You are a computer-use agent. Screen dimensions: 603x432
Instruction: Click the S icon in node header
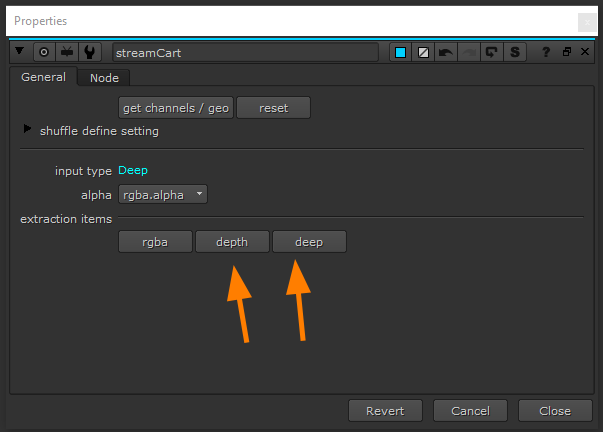point(515,52)
